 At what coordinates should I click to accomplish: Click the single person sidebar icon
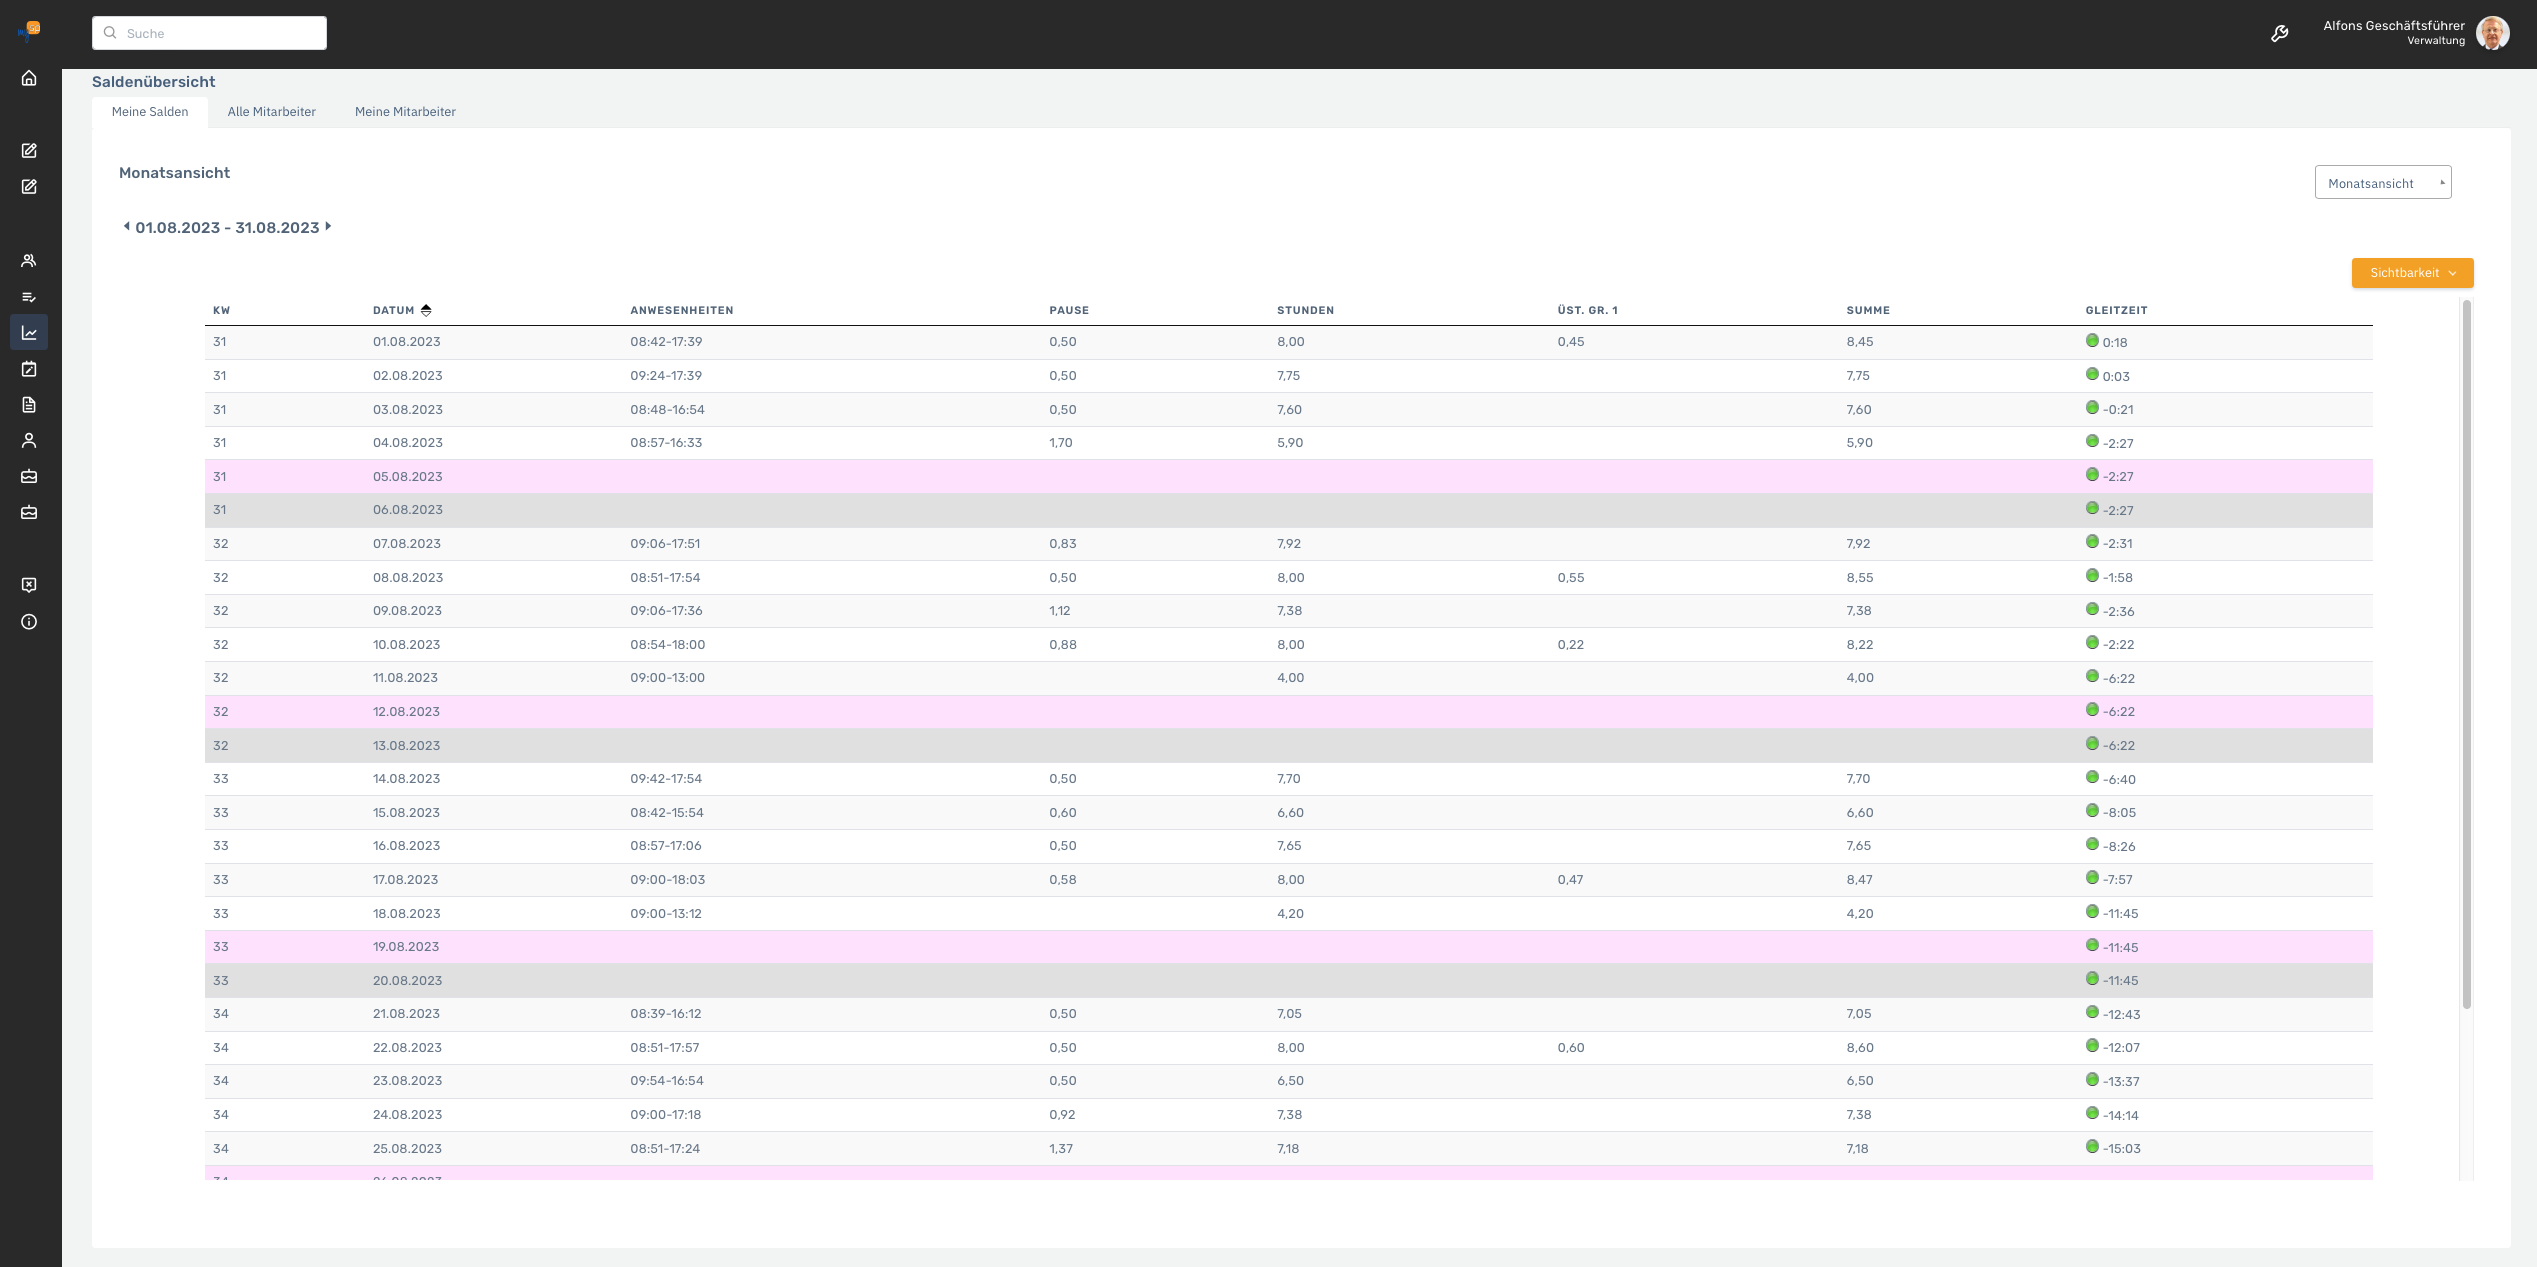pyautogui.click(x=29, y=441)
